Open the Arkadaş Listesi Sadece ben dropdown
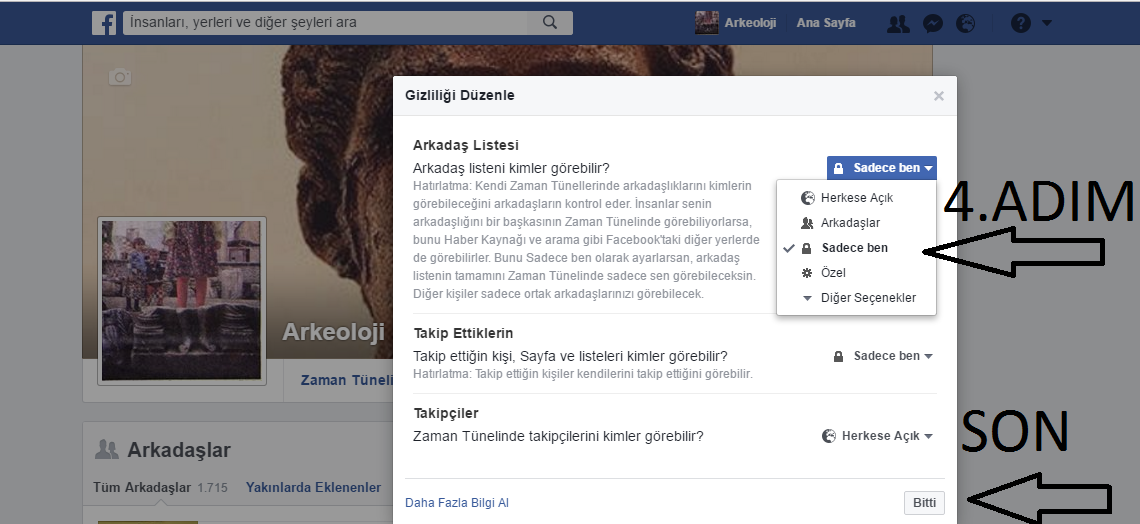1140x524 pixels. (x=882, y=168)
